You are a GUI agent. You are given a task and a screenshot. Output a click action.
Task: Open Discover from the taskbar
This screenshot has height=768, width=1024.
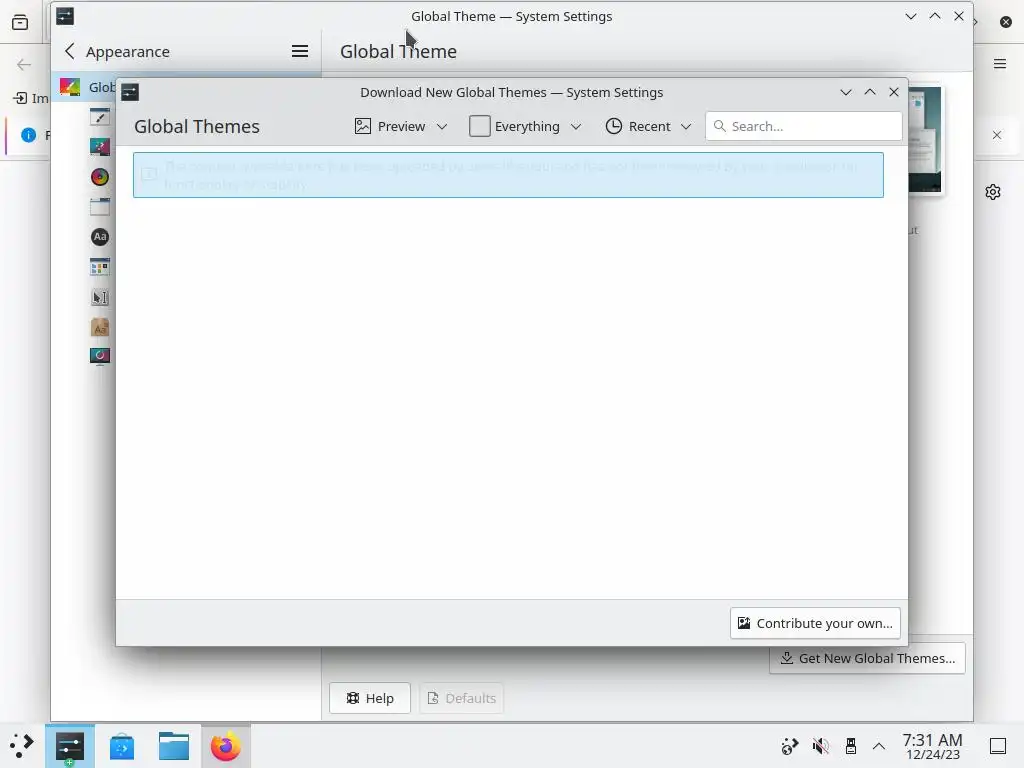click(122, 746)
